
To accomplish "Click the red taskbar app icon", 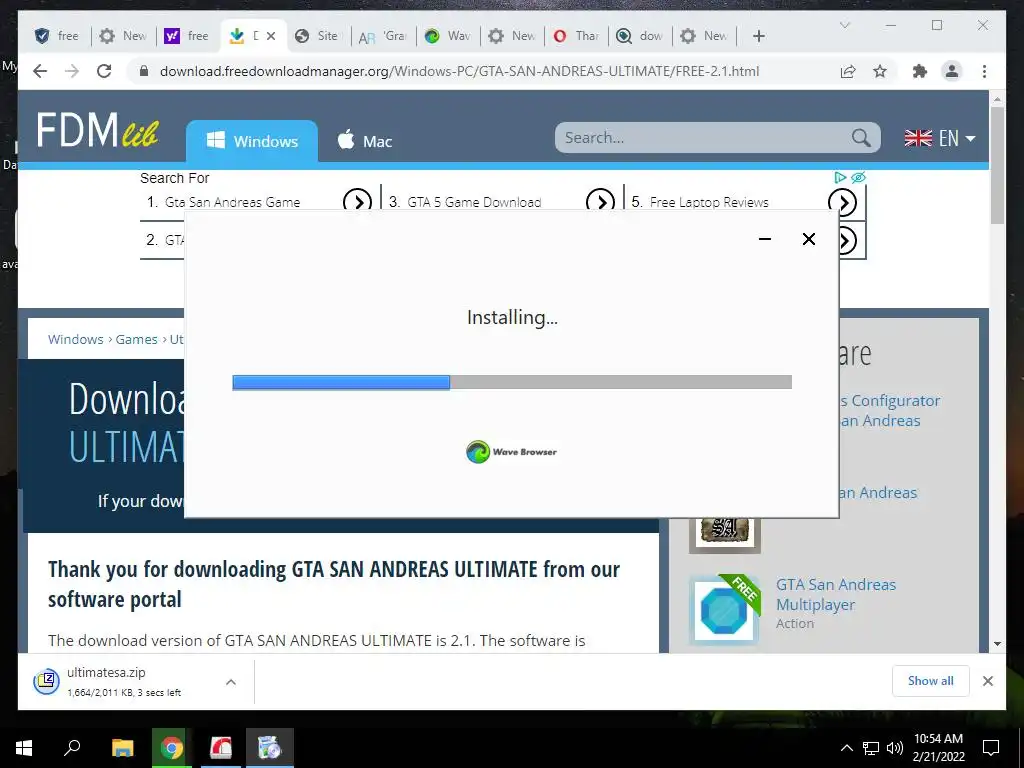I will (x=221, y=748).
